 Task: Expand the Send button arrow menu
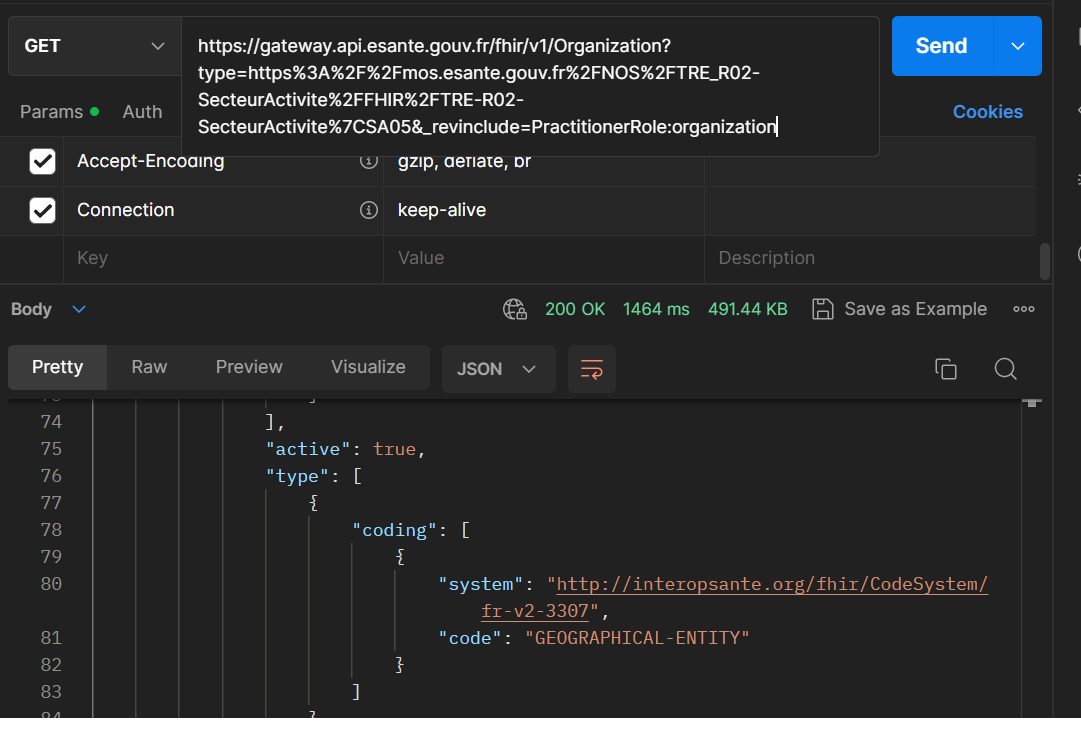1018,46
